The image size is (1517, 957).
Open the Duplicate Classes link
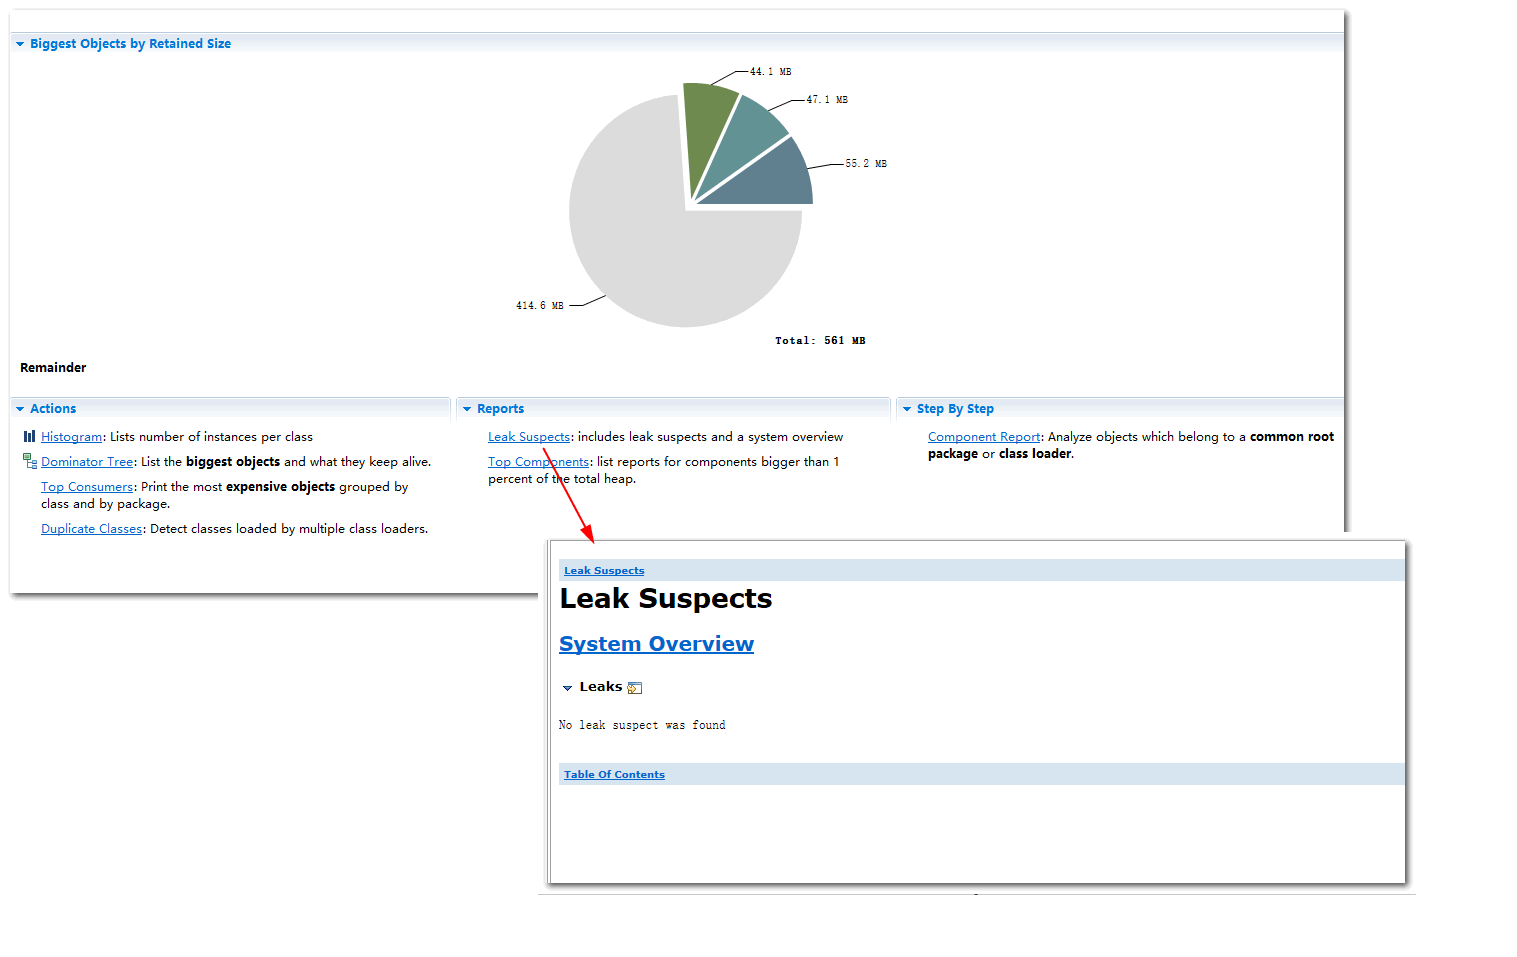[91, 529]
